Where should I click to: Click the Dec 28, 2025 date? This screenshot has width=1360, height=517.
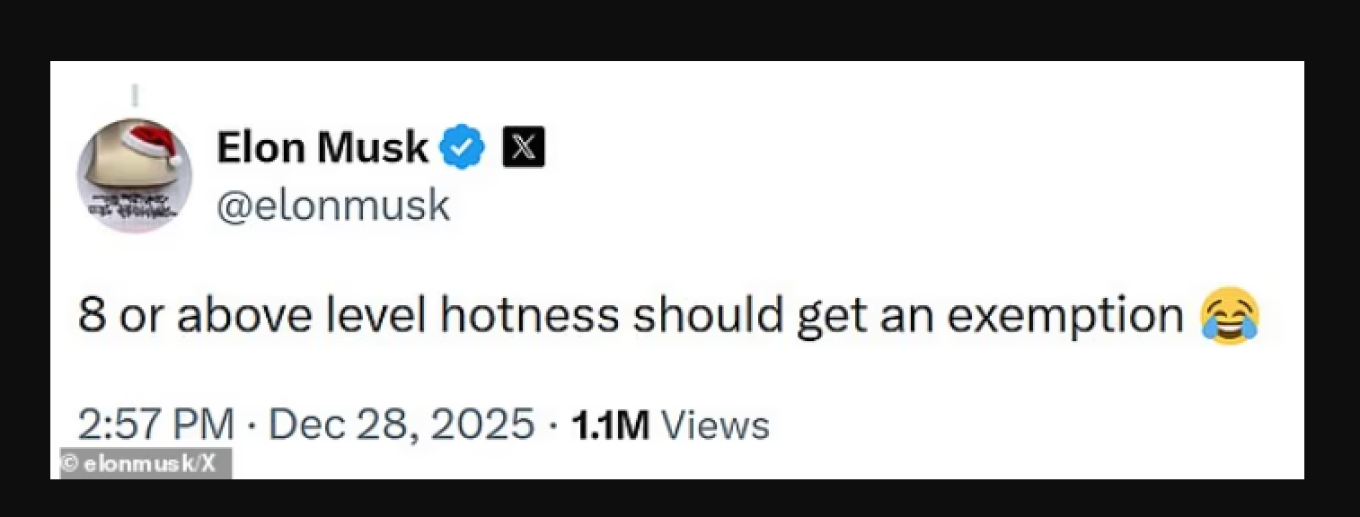(402, 424)
